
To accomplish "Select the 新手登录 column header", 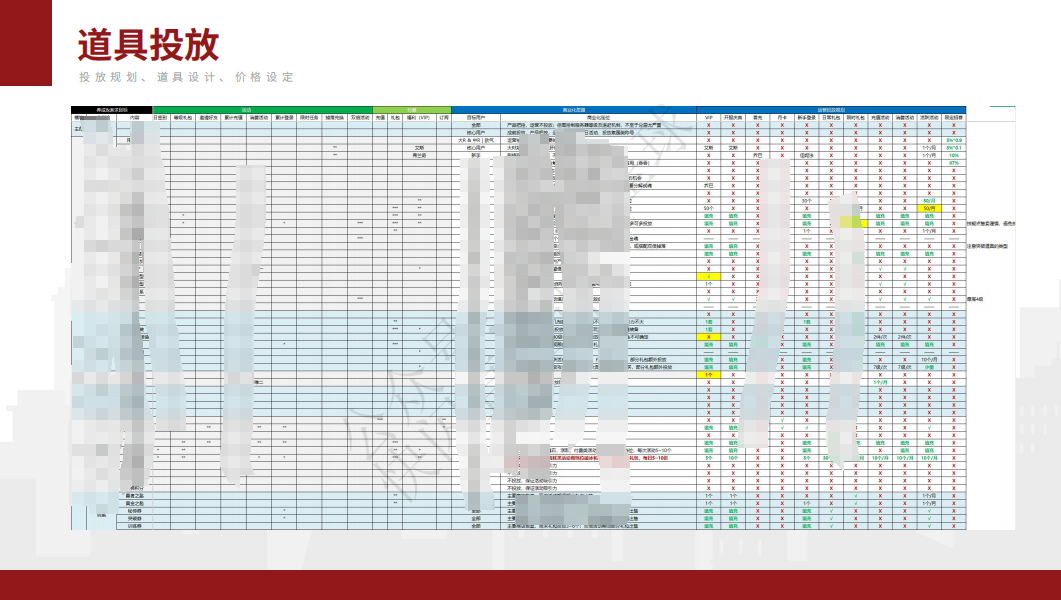I will 807,117.
